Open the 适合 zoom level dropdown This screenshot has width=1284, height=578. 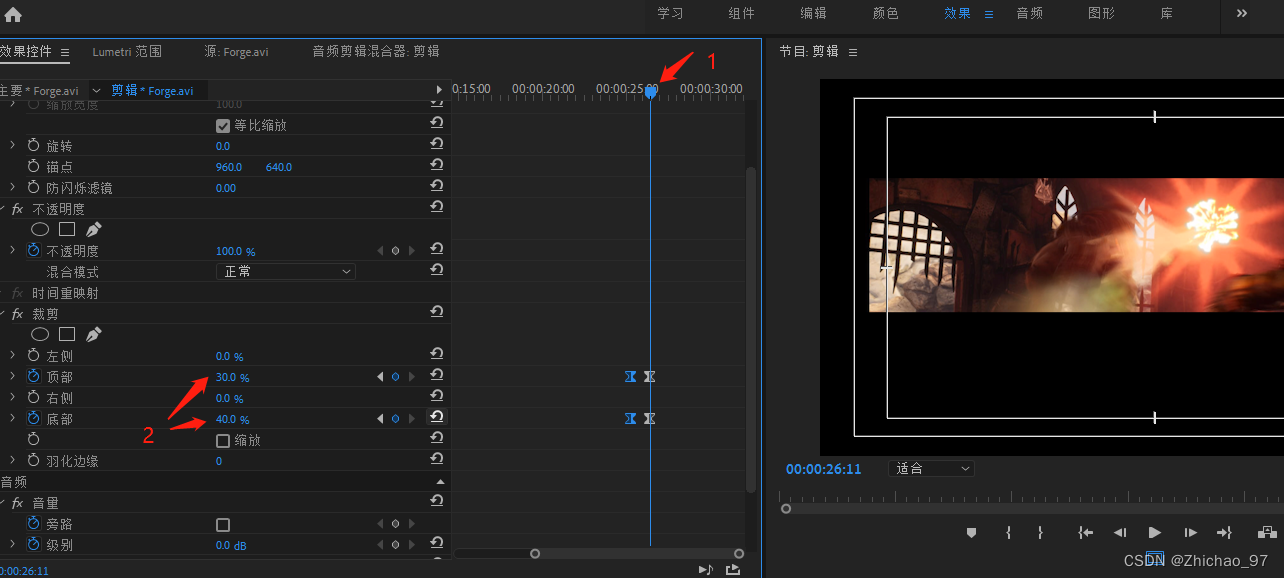click(x=931, y=468)
